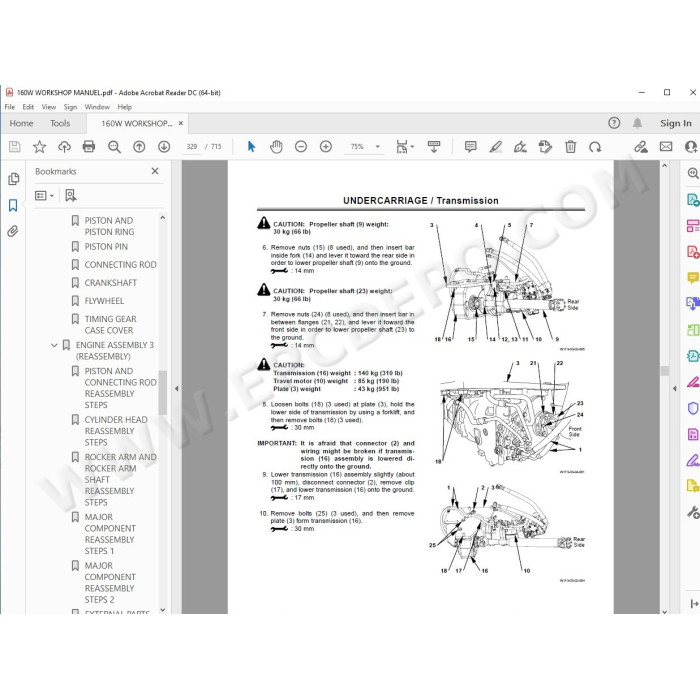Open the find text magnifier
Viewport: 700px width, 700px height.
point(114,146)
